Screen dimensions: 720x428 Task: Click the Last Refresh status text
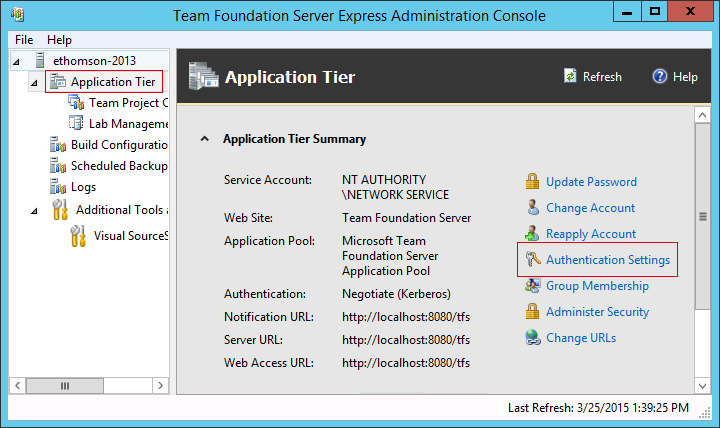click(x=598, y=408)
